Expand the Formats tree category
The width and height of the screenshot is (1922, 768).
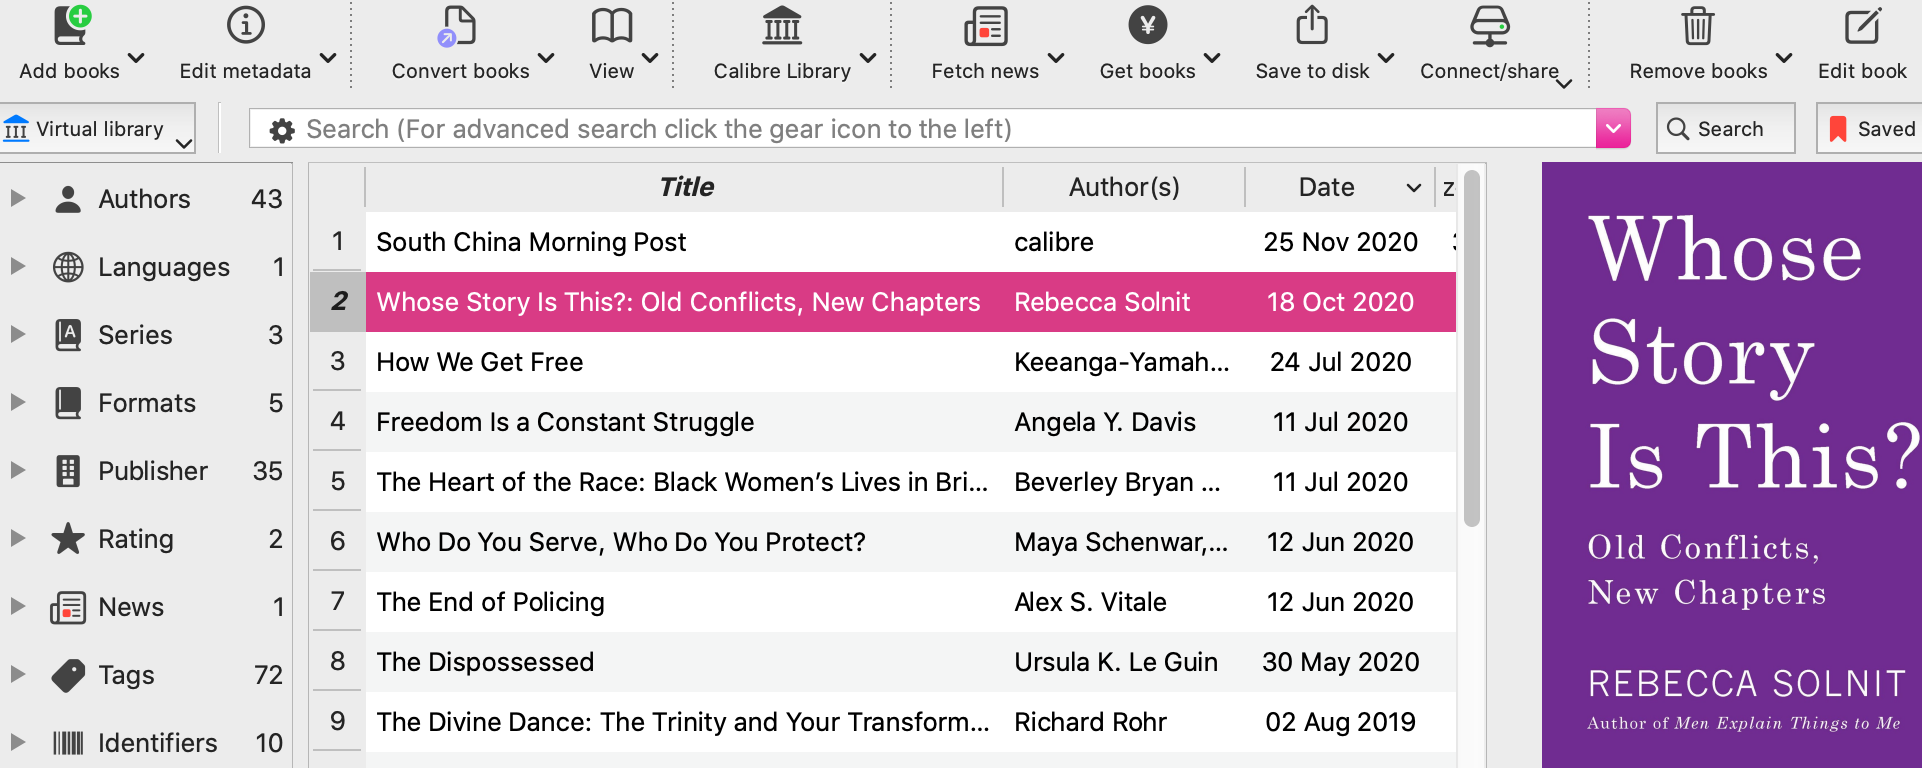point(17,402)
